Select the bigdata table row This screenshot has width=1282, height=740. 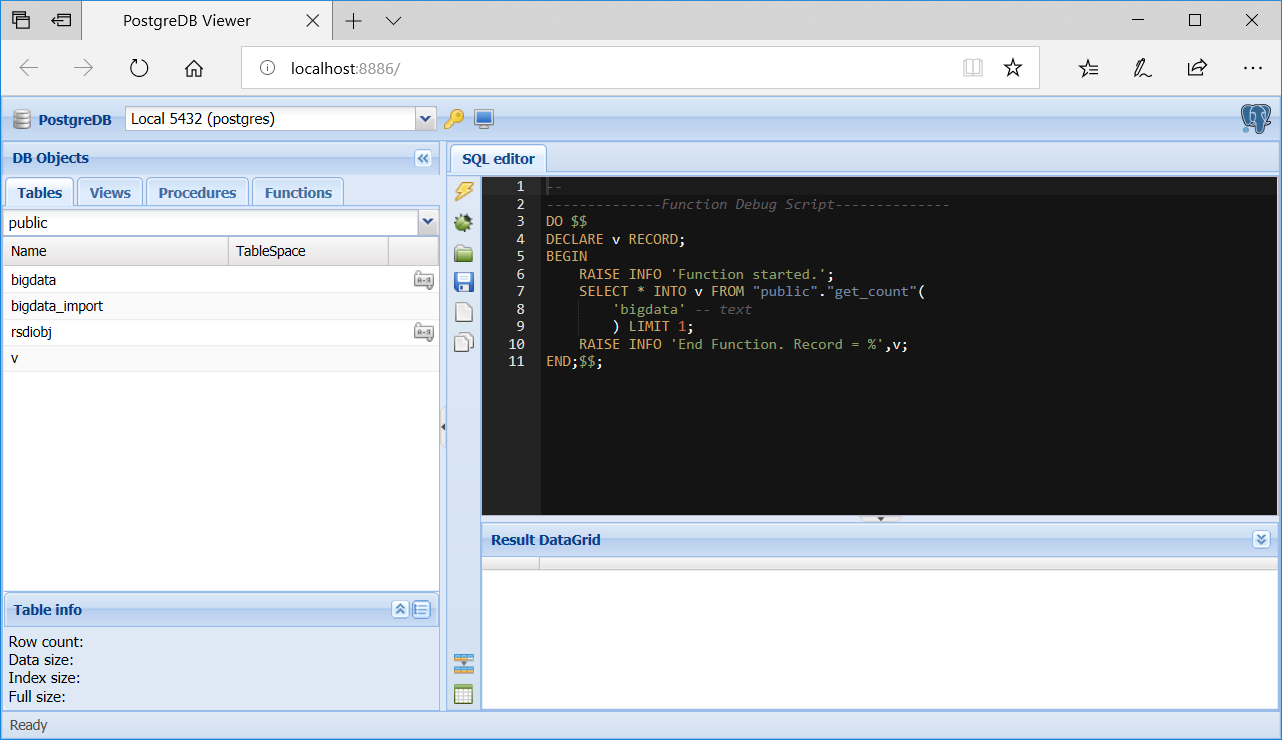pos(221,280)
